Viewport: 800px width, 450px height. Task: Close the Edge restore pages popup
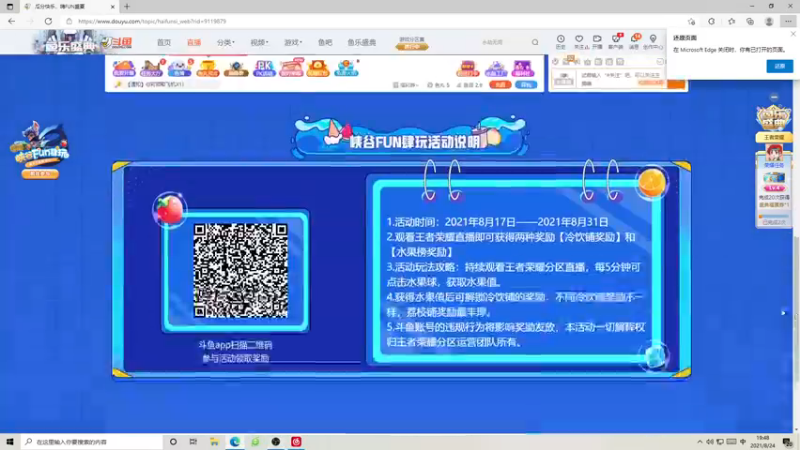(793, 34)
